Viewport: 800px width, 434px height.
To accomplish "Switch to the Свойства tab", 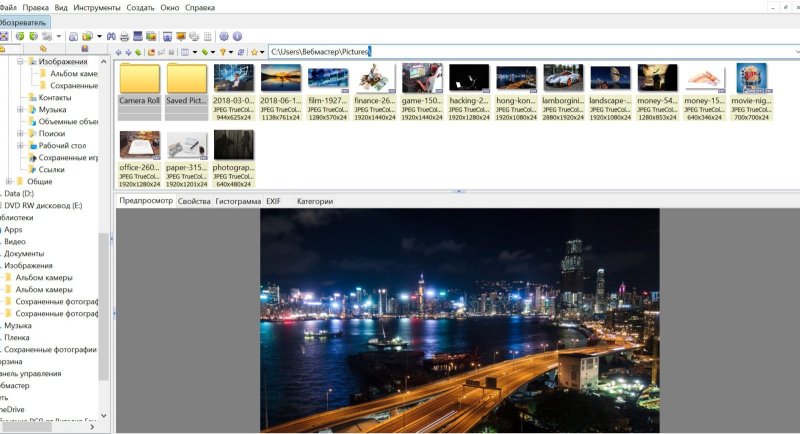I will [x=194, y=201].
